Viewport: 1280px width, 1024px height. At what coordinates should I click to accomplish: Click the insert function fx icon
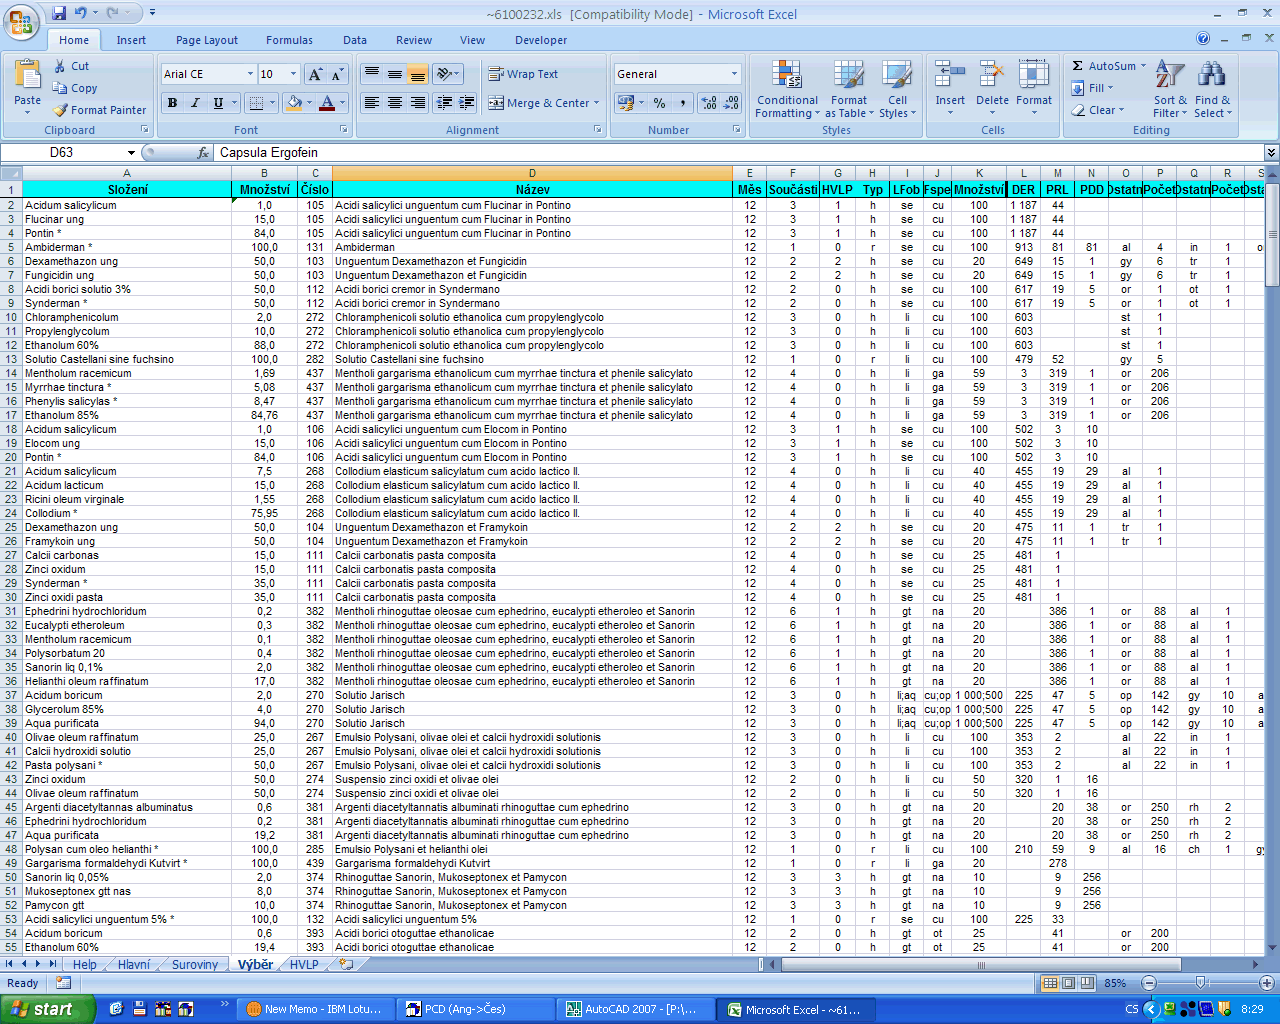tap(203, 153)
